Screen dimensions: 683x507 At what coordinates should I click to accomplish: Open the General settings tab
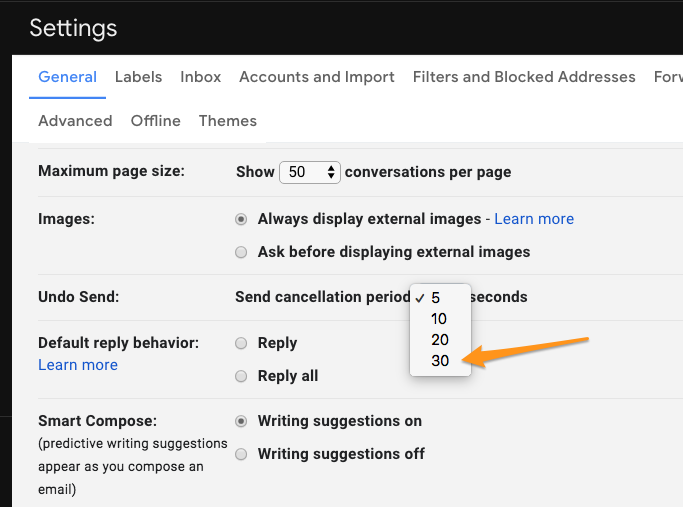point(68,77)
